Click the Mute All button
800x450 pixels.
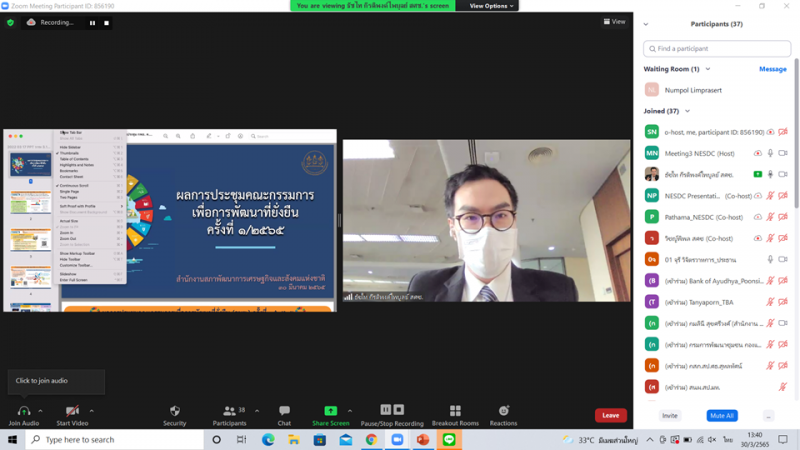point(721,415)
